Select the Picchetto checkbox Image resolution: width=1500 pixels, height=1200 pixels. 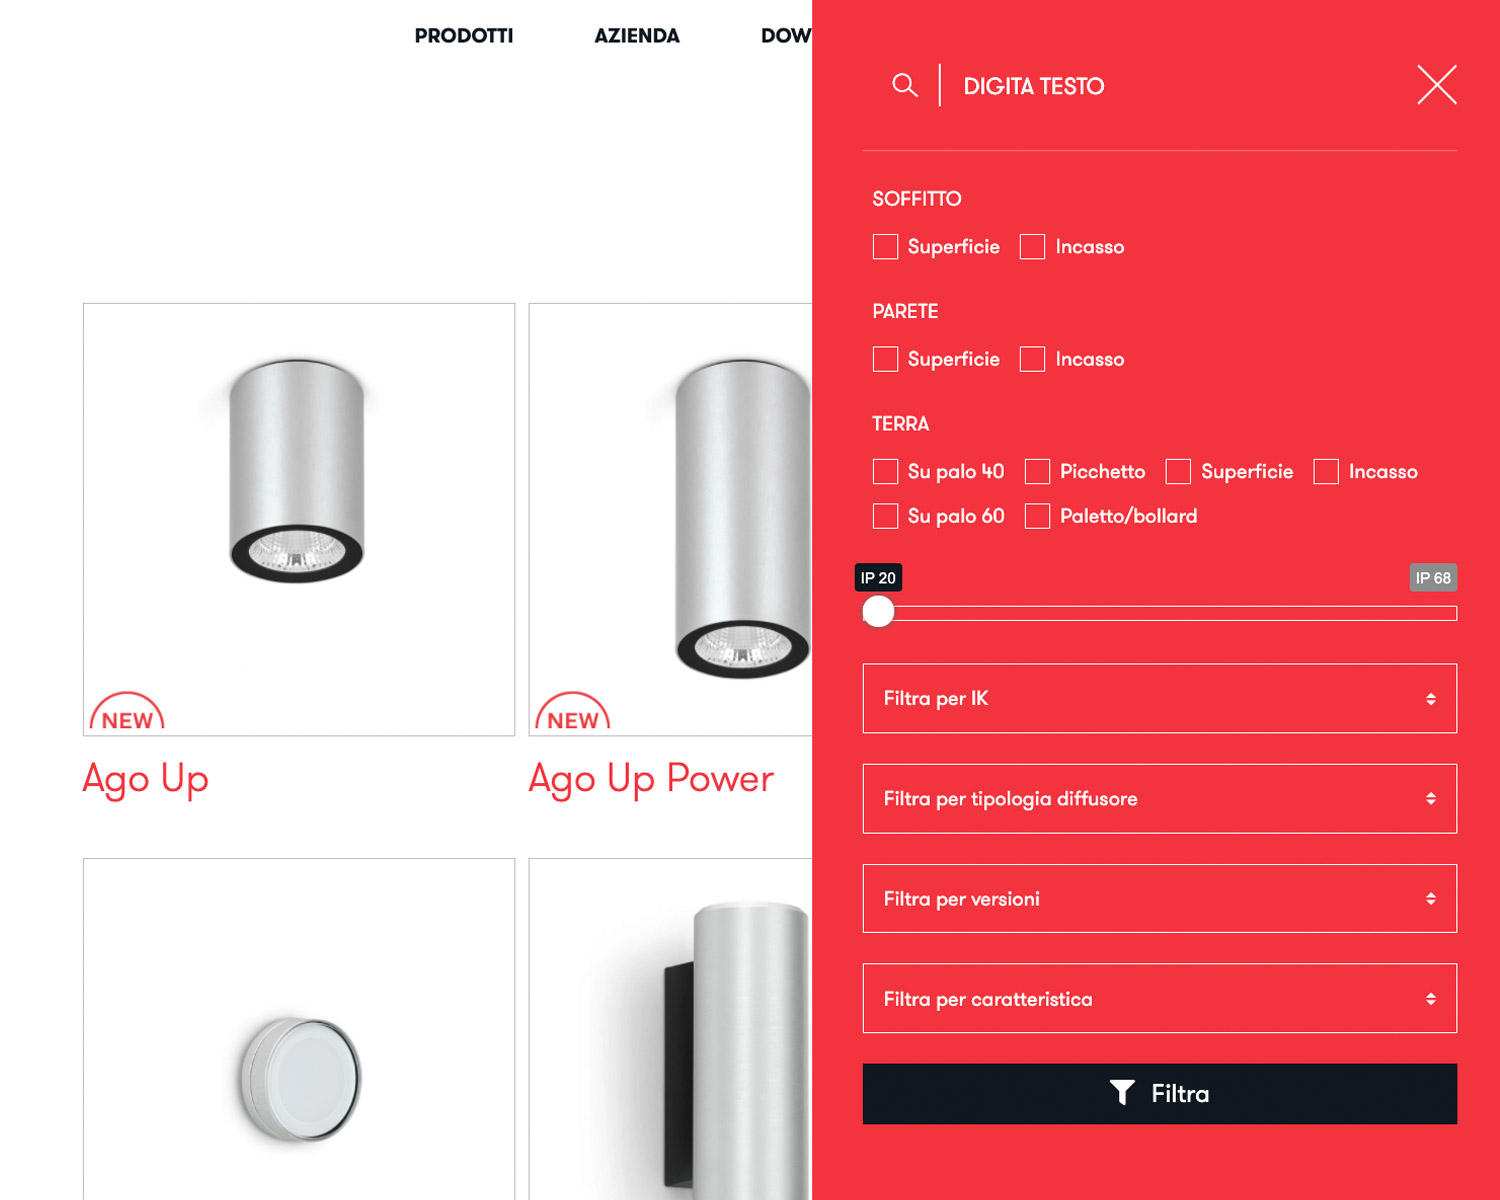[1037, 471]
